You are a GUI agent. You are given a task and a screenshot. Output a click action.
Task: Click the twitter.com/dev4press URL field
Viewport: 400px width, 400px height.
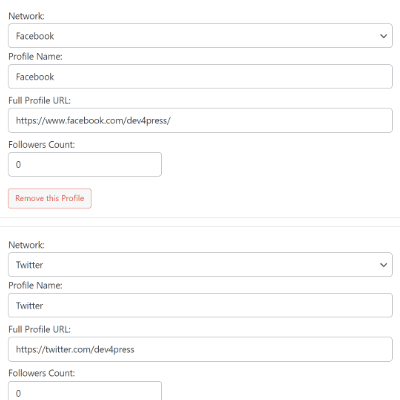click(200, 349)
